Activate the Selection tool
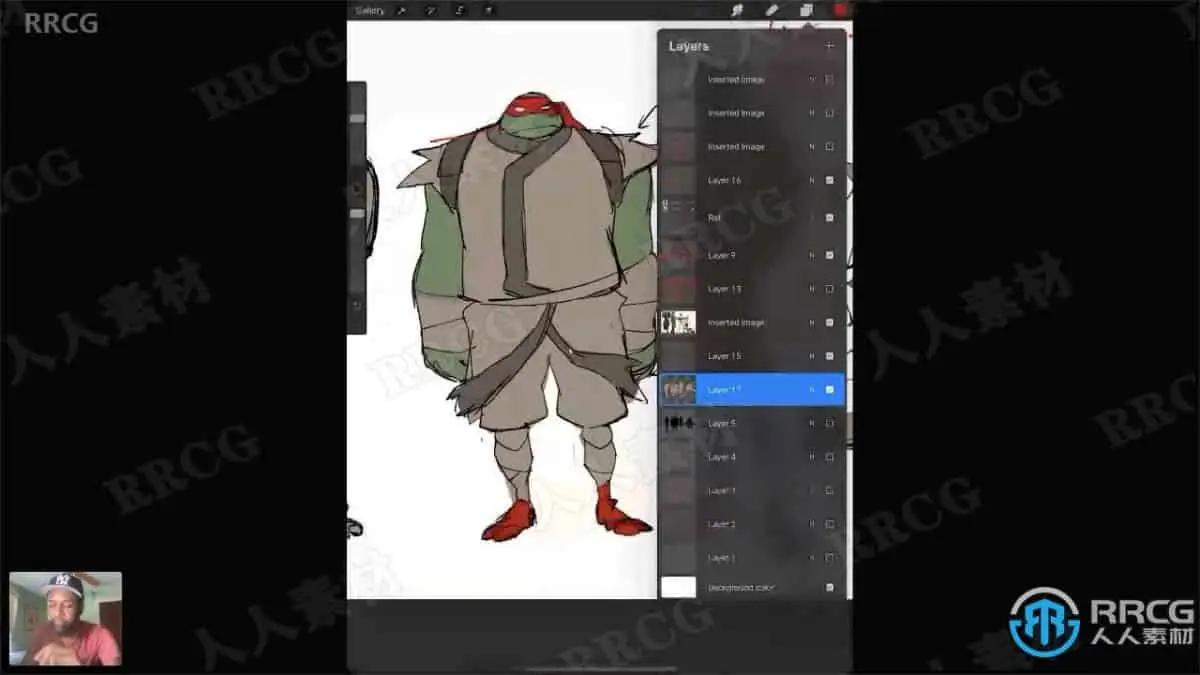The image size is (1200, 675). [x=460, y=11]
